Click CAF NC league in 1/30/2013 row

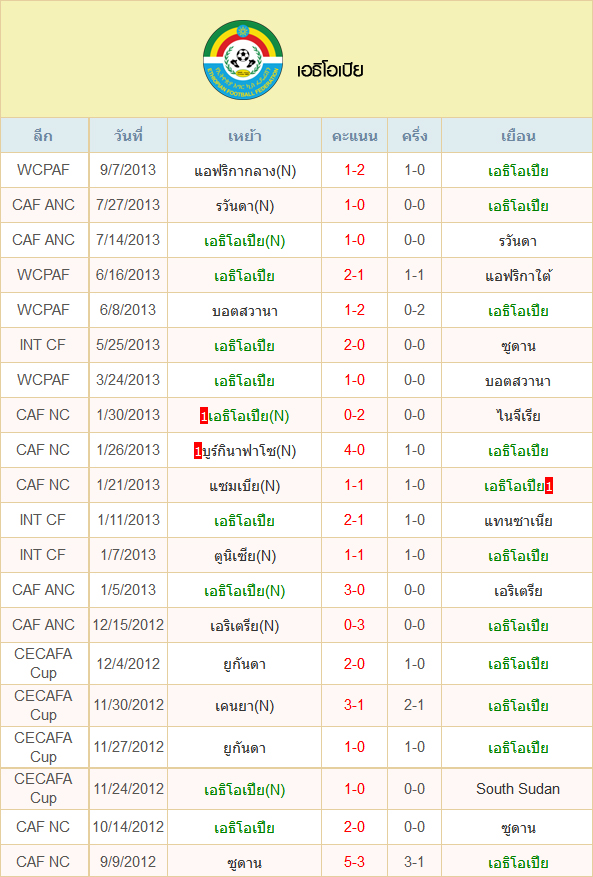(x=44, y=416)
